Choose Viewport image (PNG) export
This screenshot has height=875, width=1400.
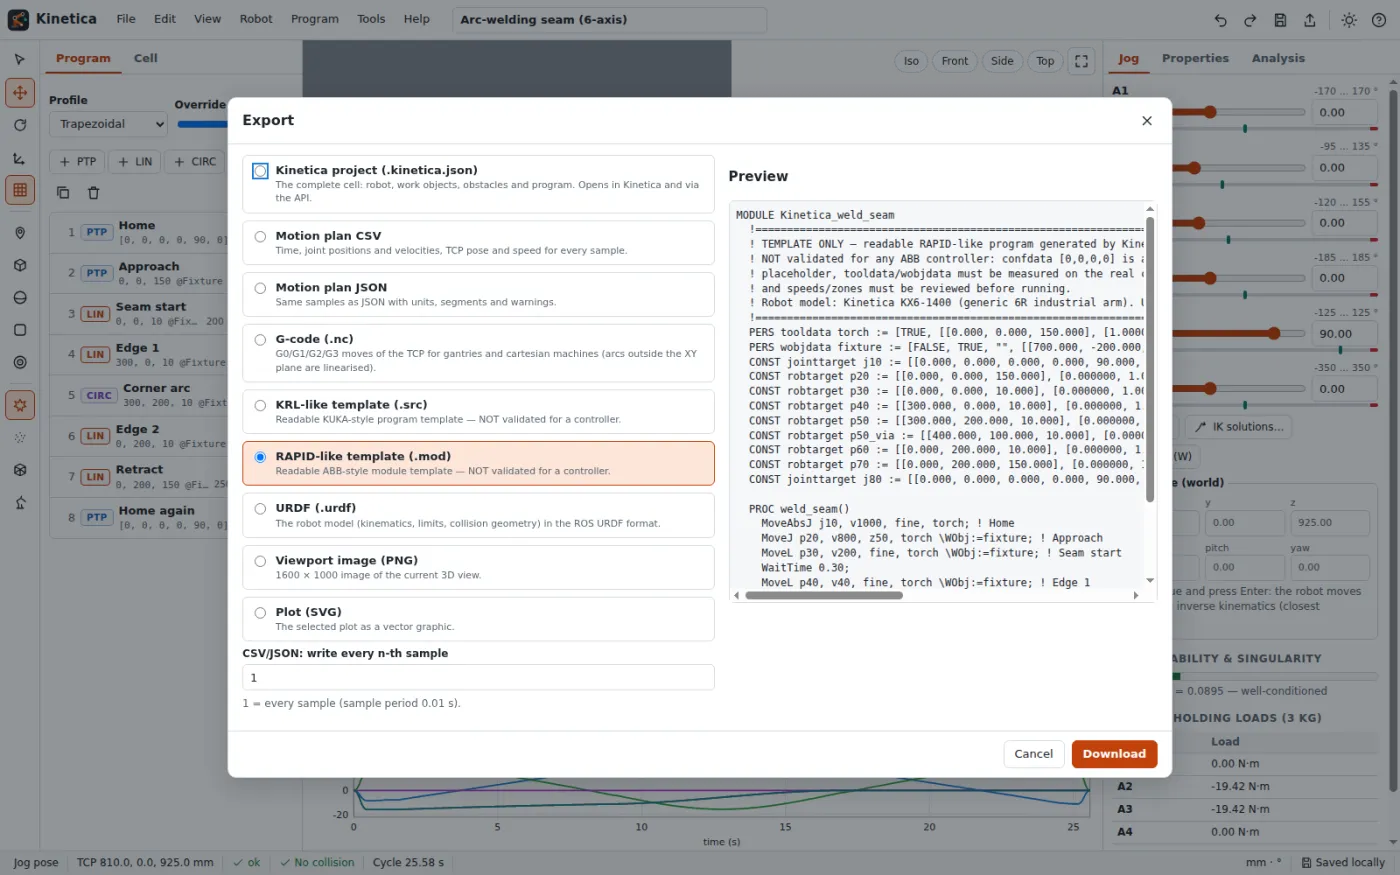coord(478,567)
